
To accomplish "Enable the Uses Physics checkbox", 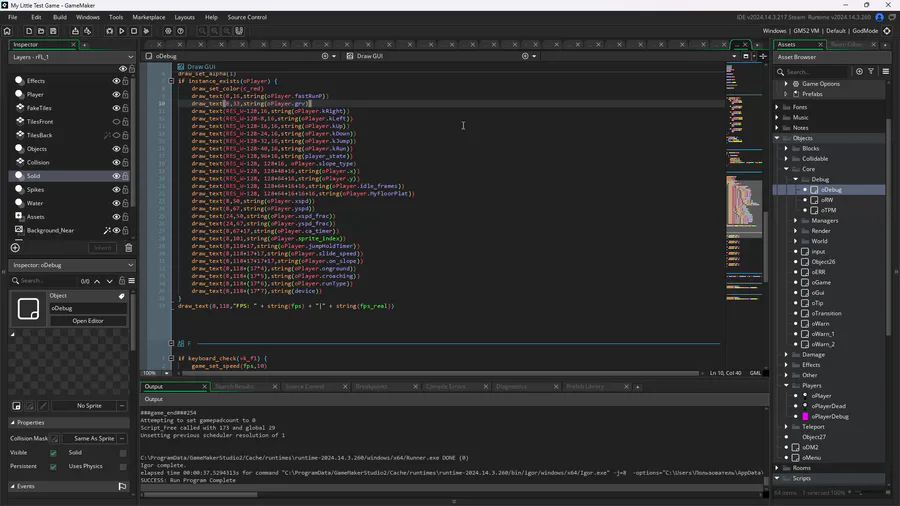I will pos(122,466).
